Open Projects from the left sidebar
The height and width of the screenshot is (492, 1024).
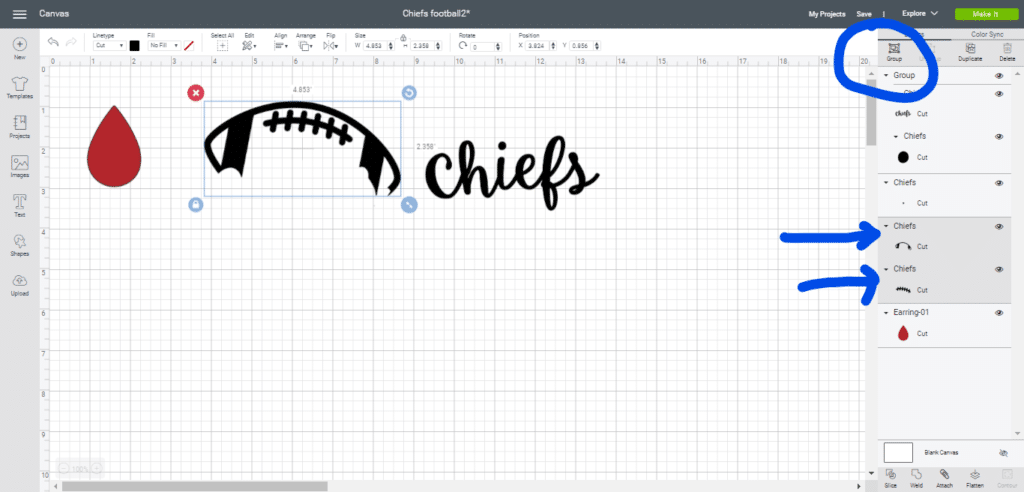(x=20, y=127)
